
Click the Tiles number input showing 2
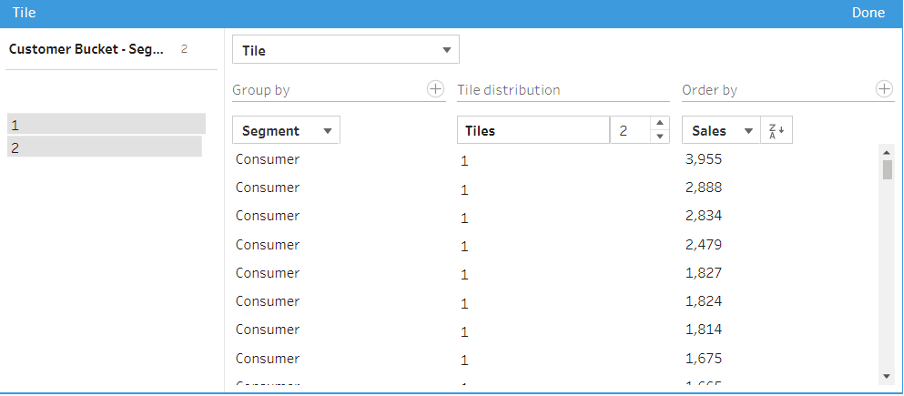pos(631,131)
